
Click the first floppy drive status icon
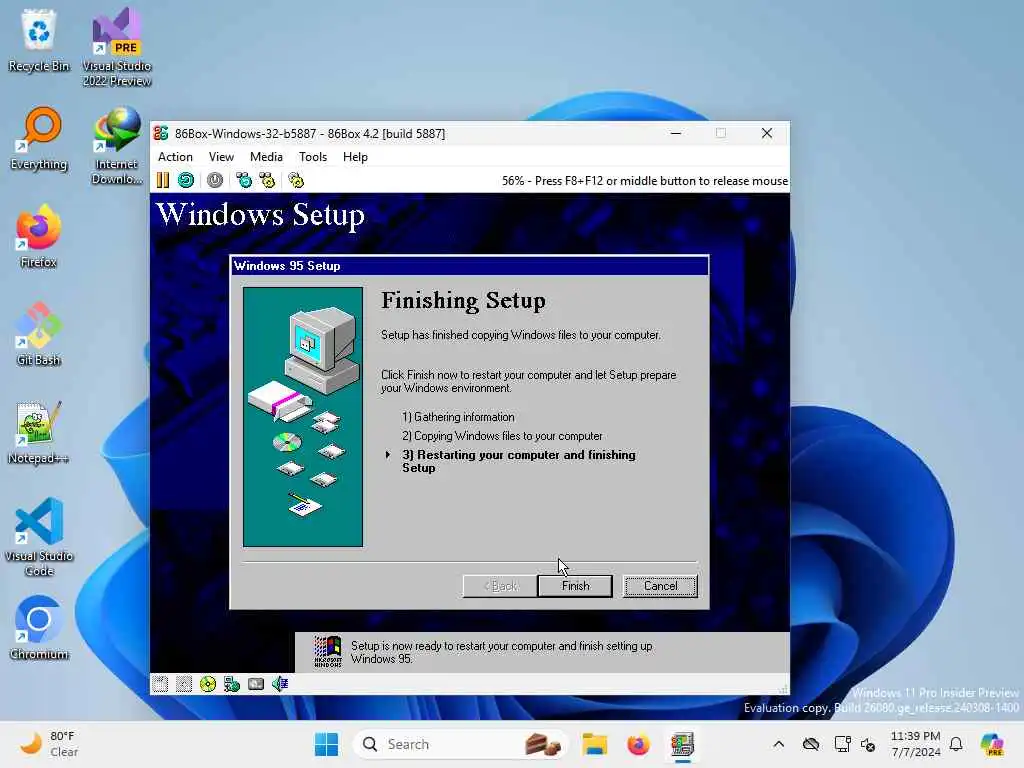pos(160,684)
